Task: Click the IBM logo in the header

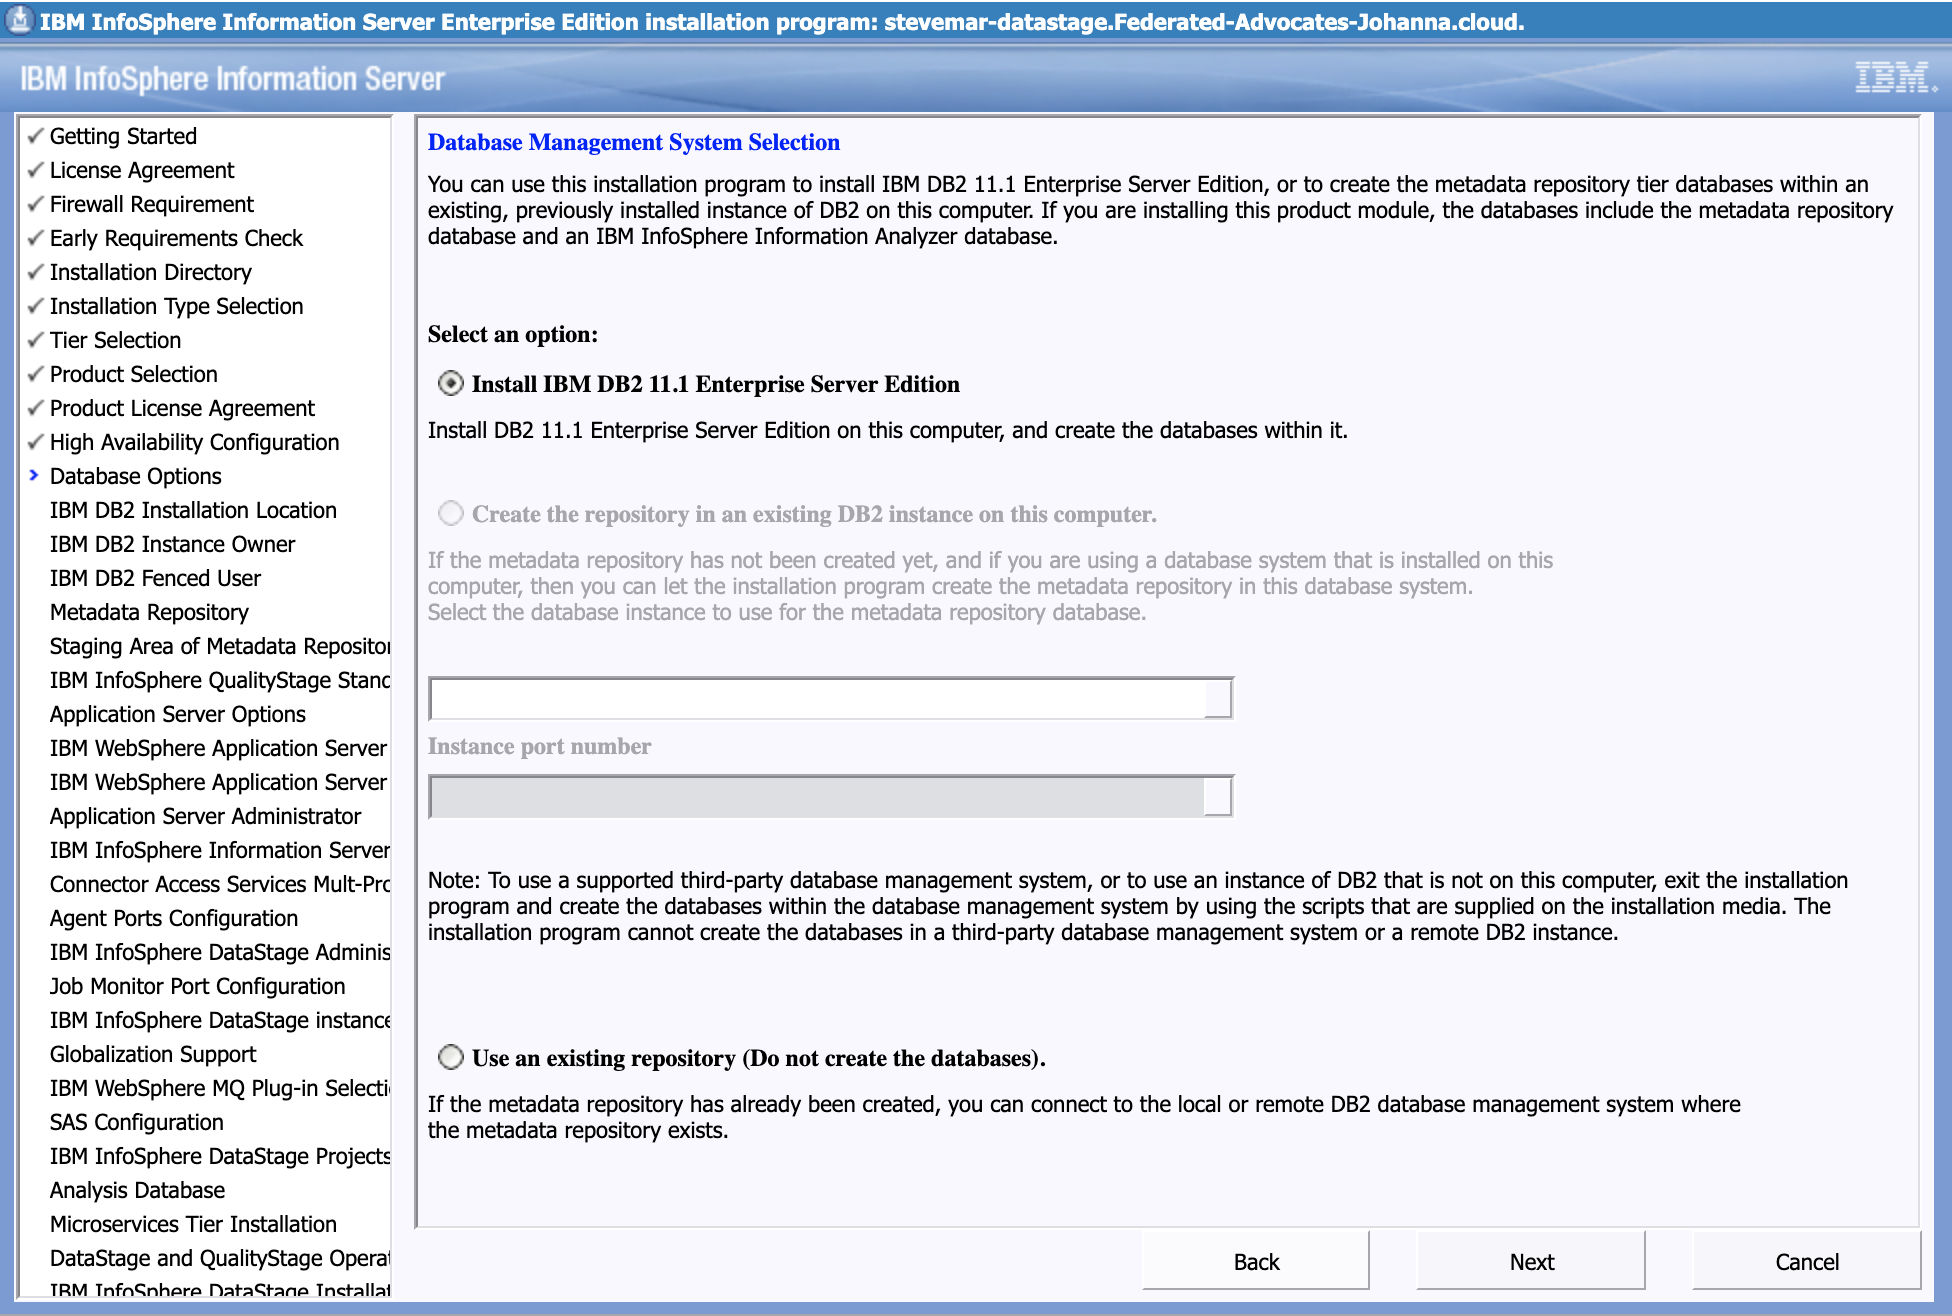Action: [x=1896, y=77]
